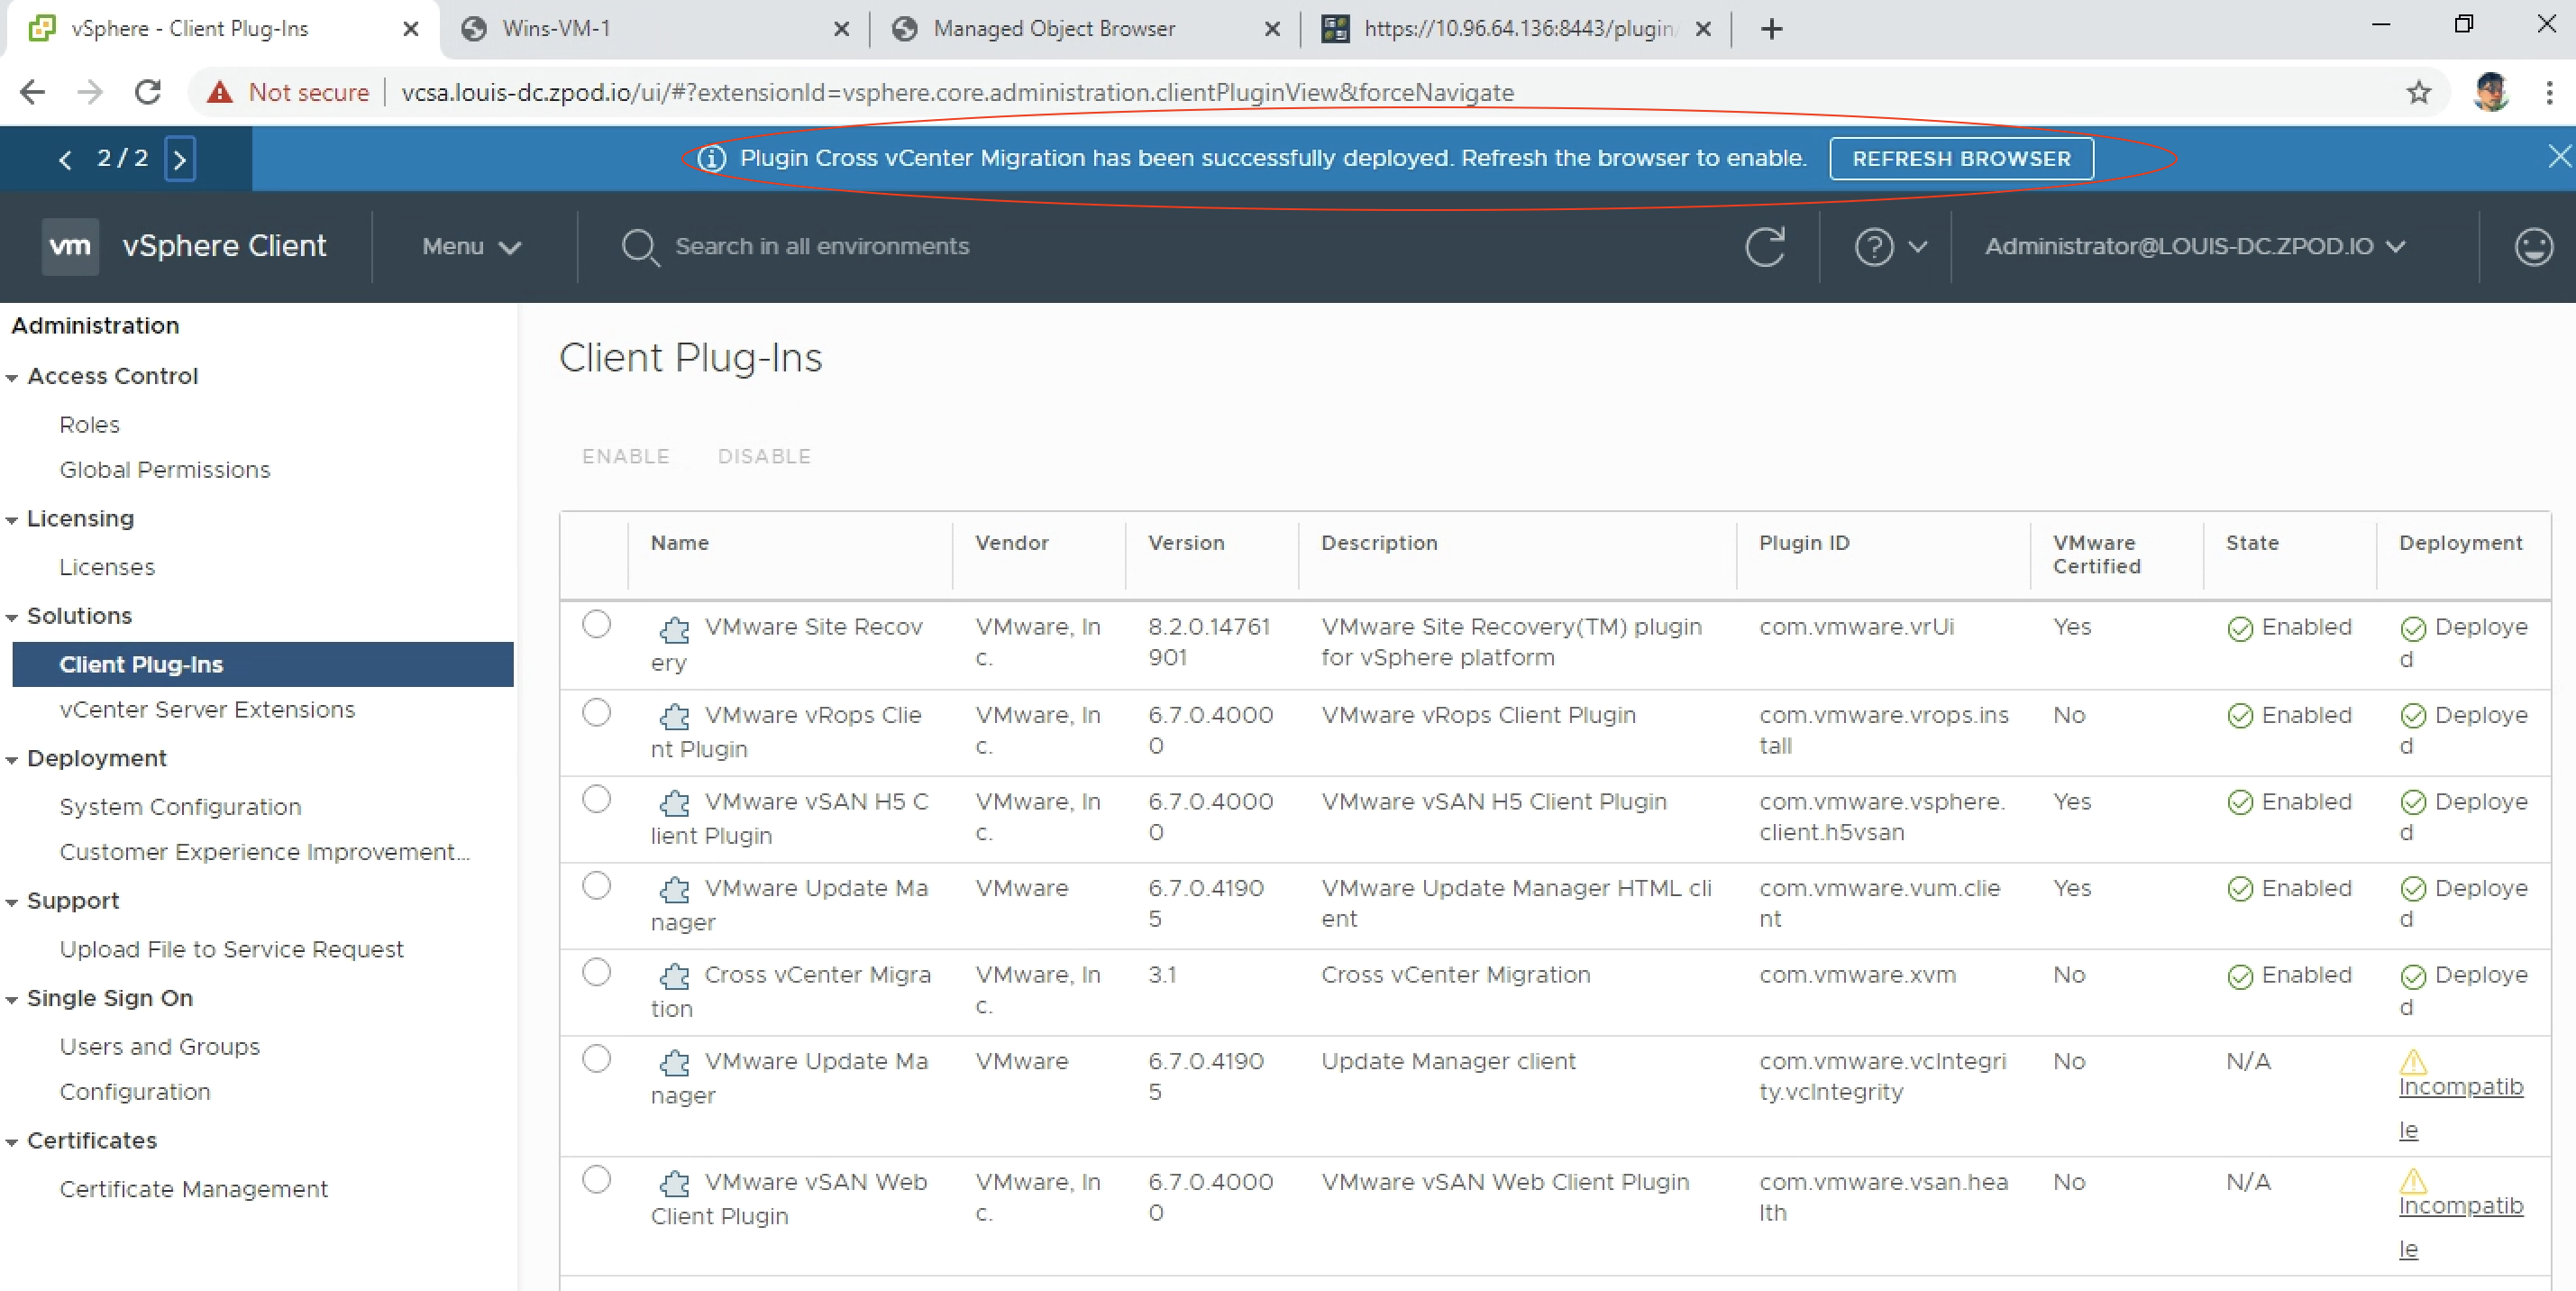The image size is (2576, 1291).
Task: Dismiss the blue notification banner
Action: [2558, 157]
